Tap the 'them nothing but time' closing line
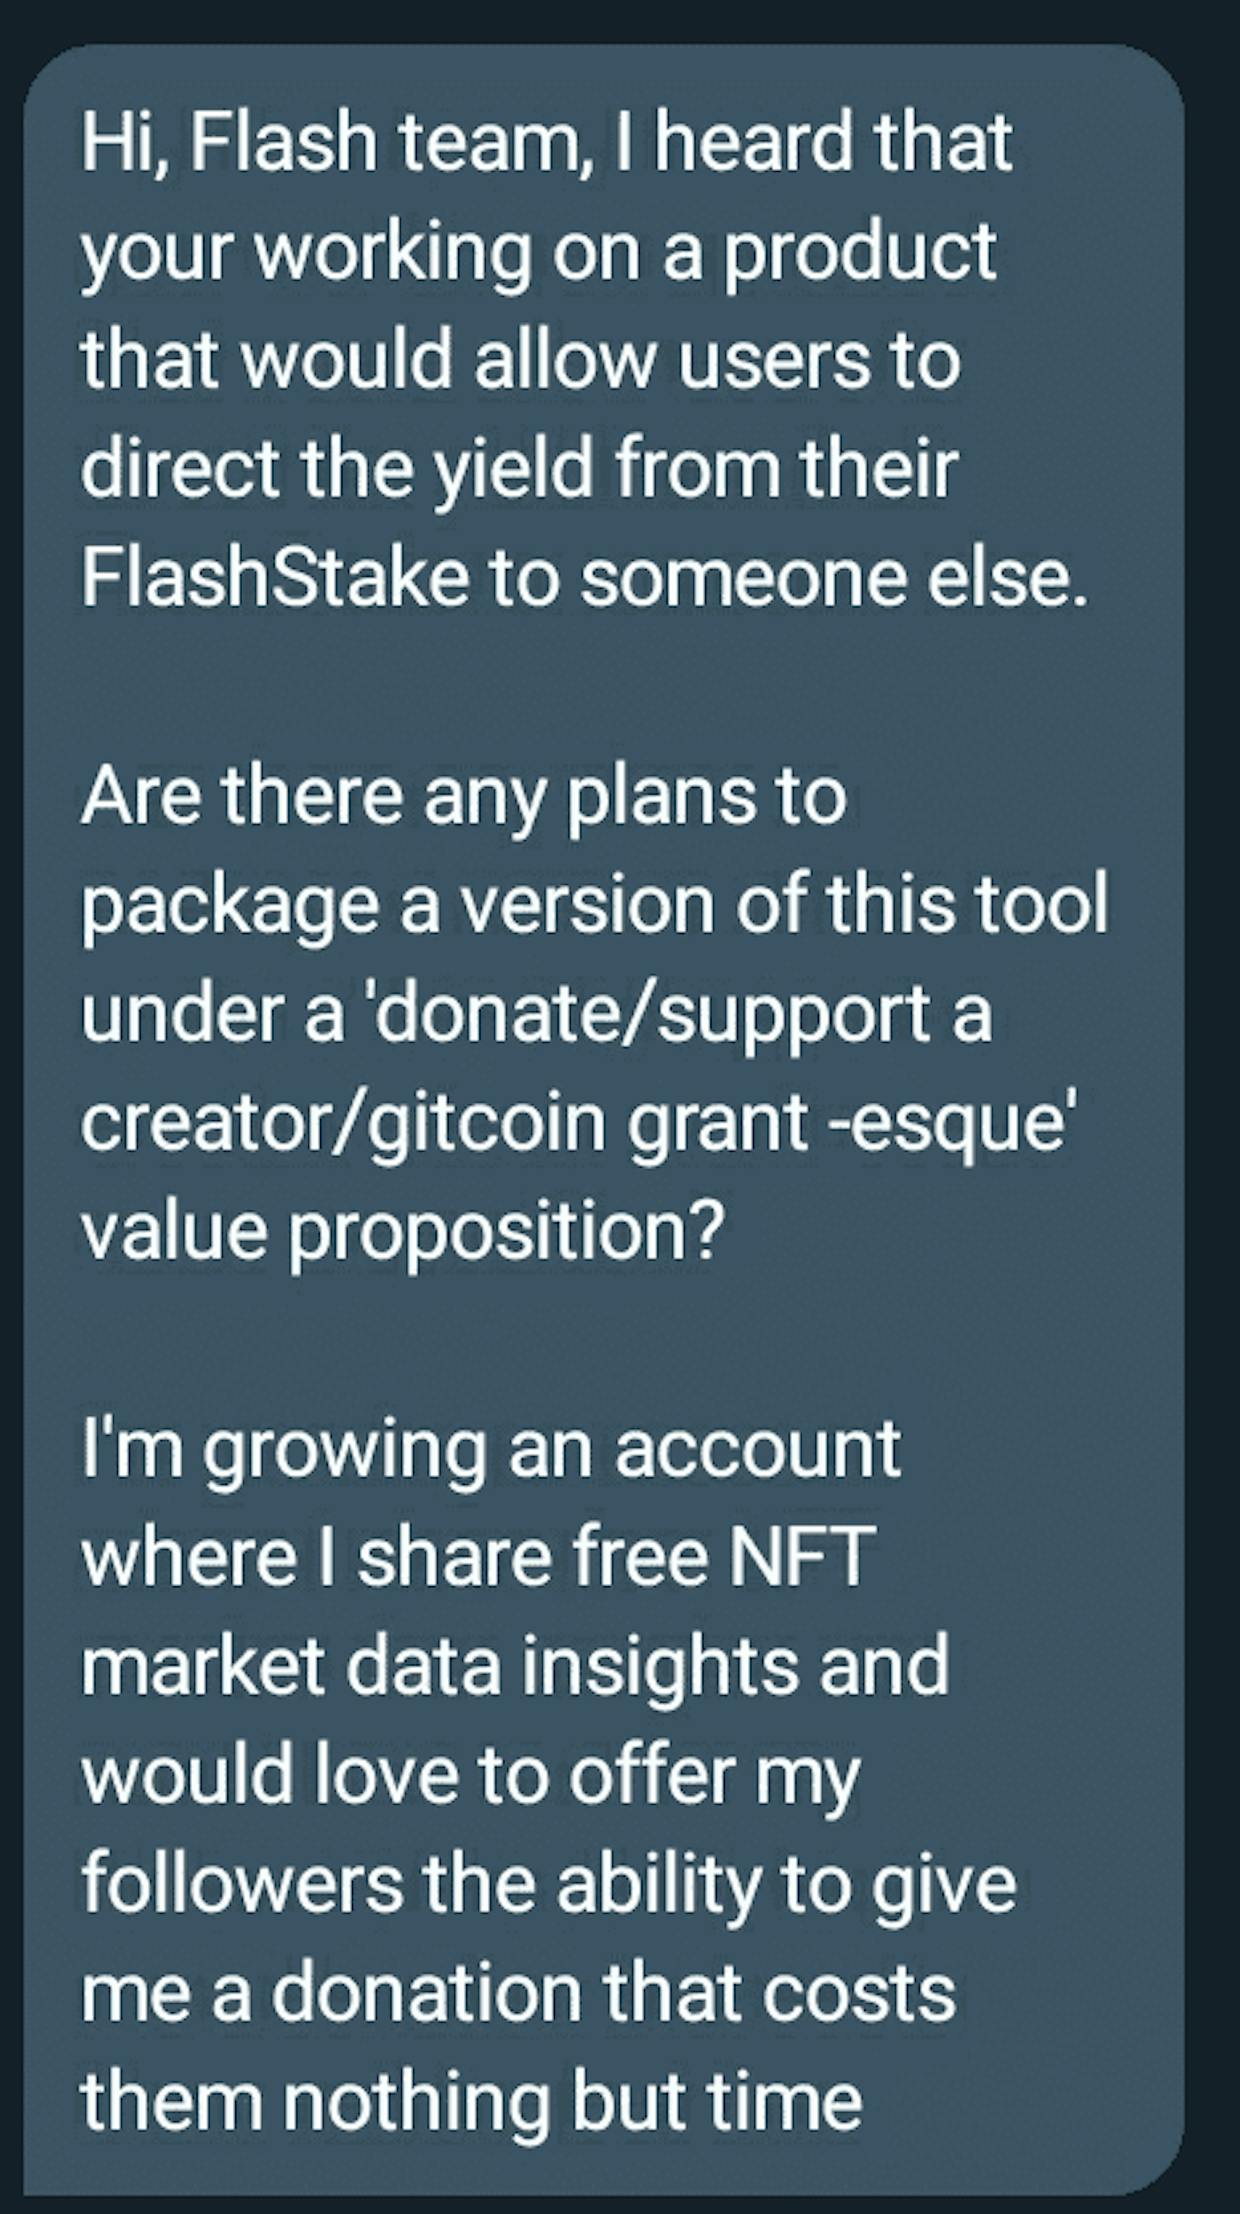 click(x=471, y=2102)
